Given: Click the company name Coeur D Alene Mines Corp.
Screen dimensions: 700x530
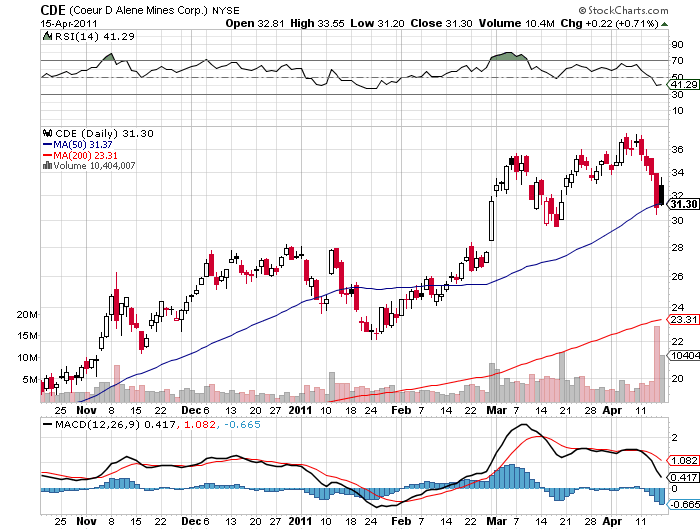Looking at the screenshot, I should coord(138,10).
